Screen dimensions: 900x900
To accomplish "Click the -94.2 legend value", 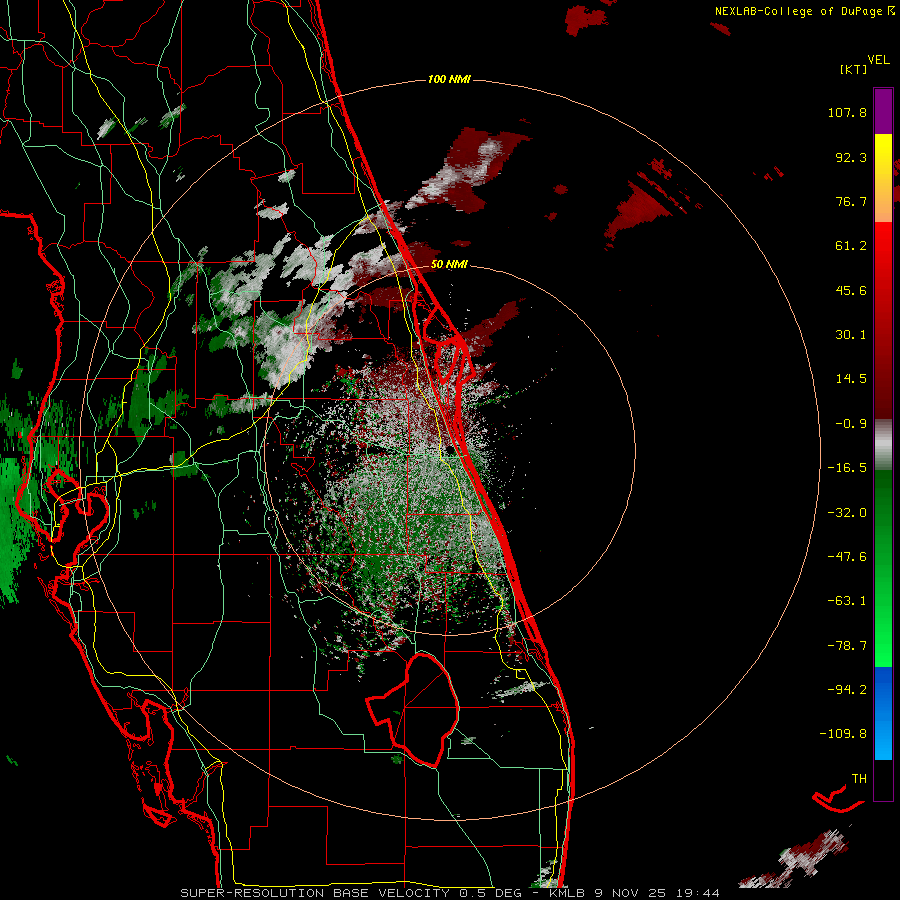I will coord(847,689).
